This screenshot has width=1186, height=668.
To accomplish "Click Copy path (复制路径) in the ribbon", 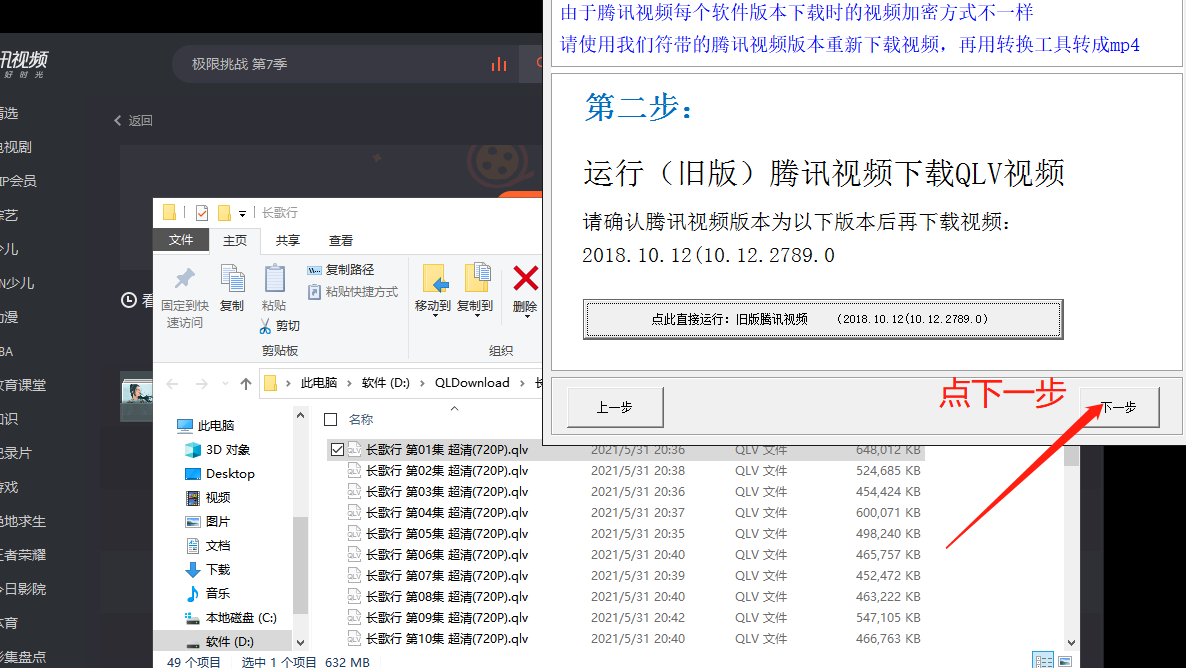I will tap(340, 269).
